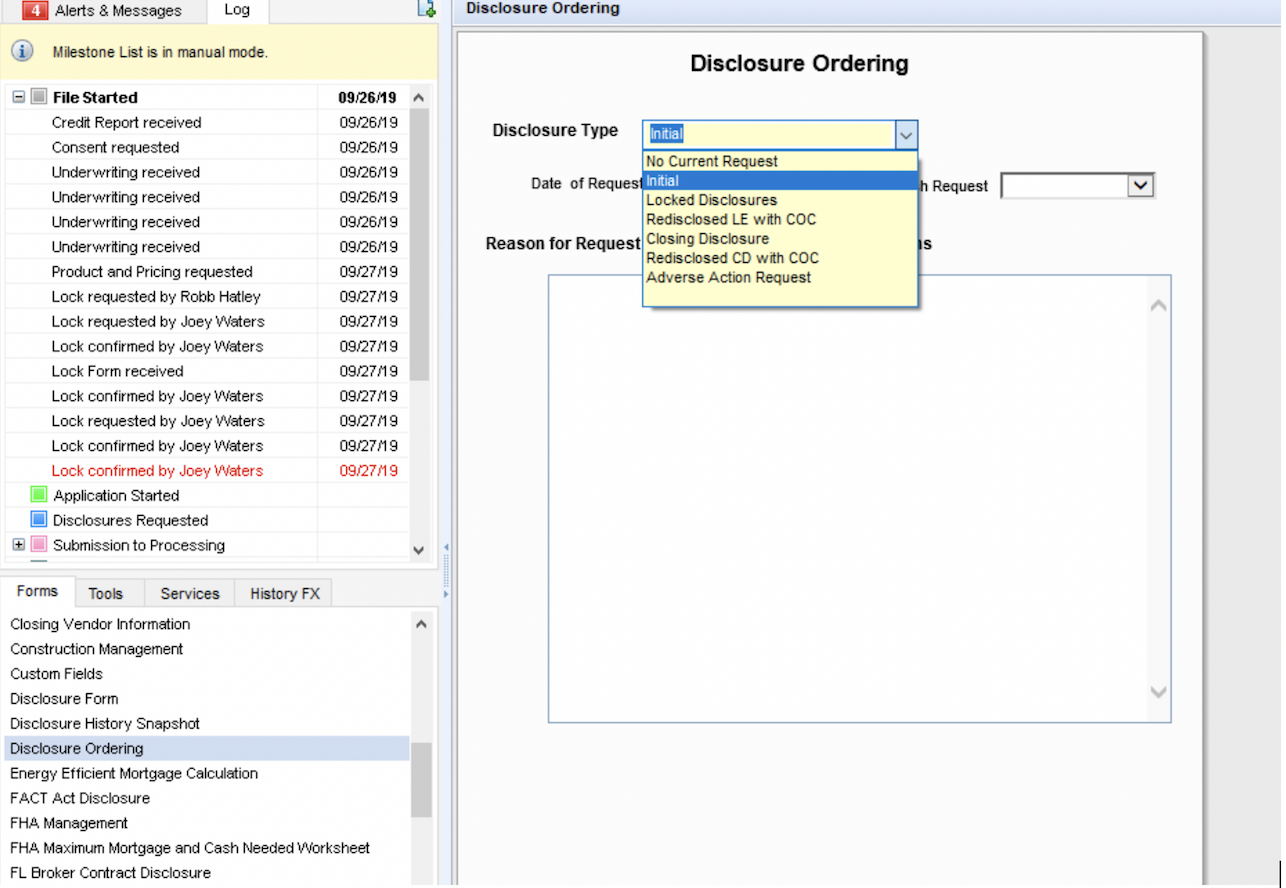Click the up arrow of the milestone log scrollbar
Viewport: 1286px width, 888px height.
[419, 97]
